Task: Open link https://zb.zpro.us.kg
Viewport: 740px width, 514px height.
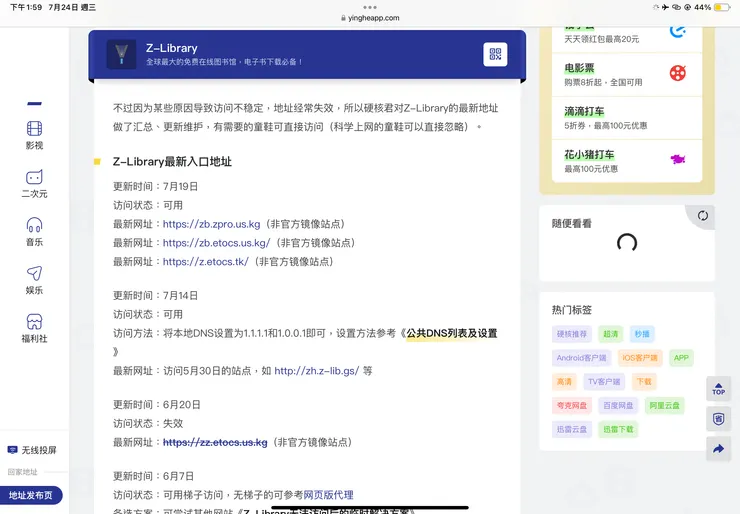Action: (x=211, y=224)
